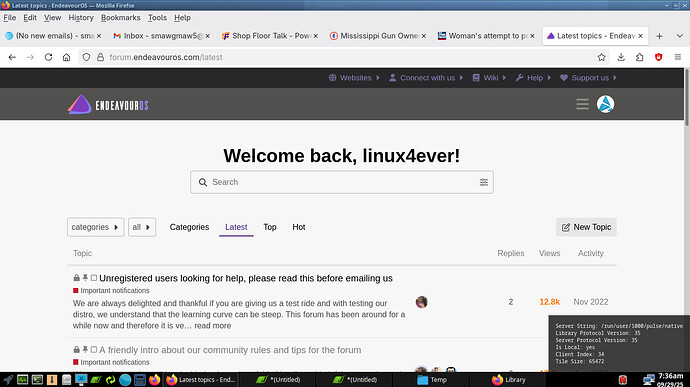This screenshot has width=690, height=387.
Task: Close the No new emails tab
Action: click(99, 36)
